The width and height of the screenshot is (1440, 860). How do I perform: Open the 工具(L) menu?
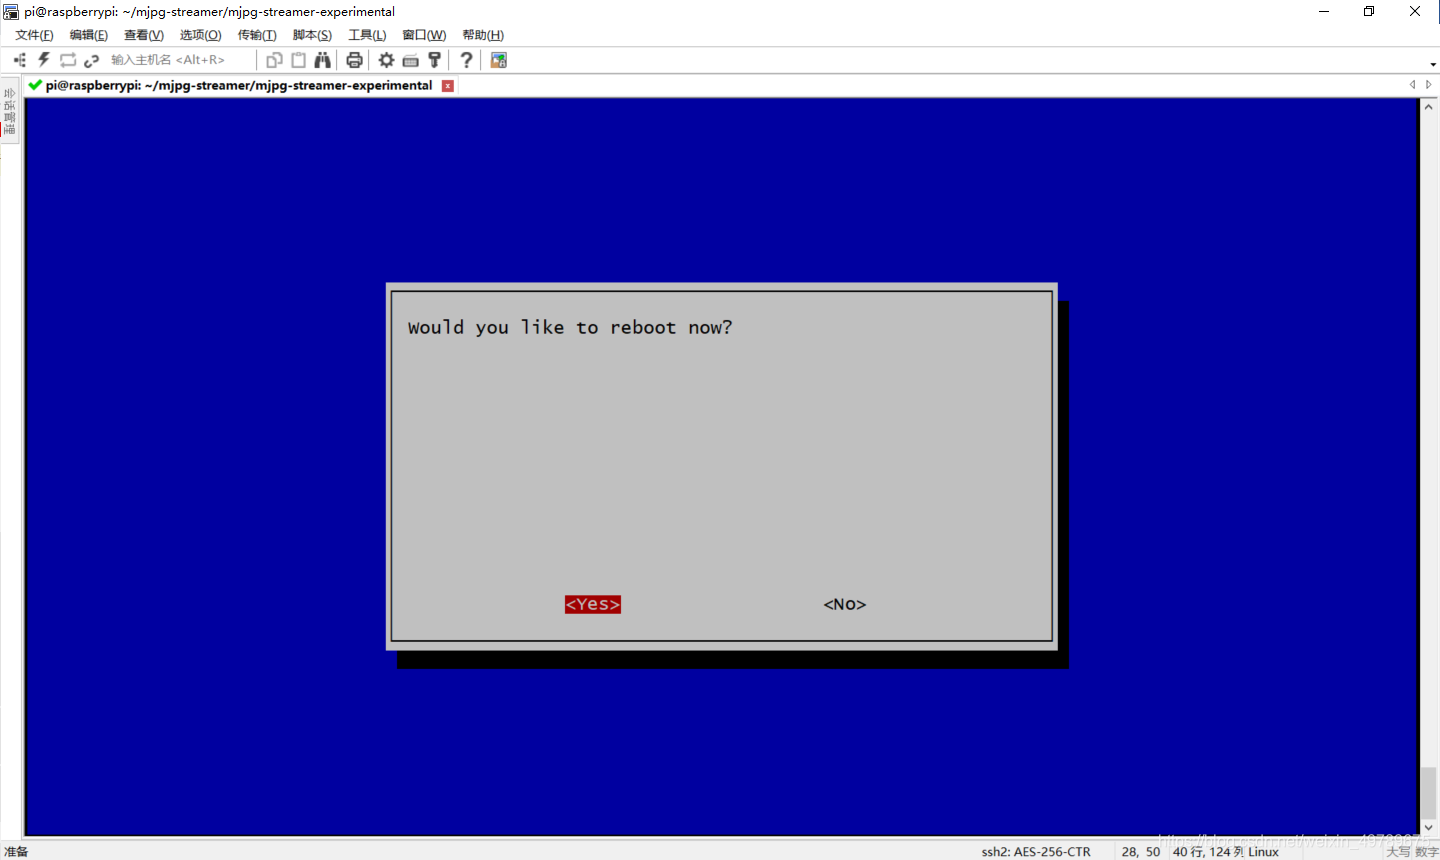[x=367, y=35]
